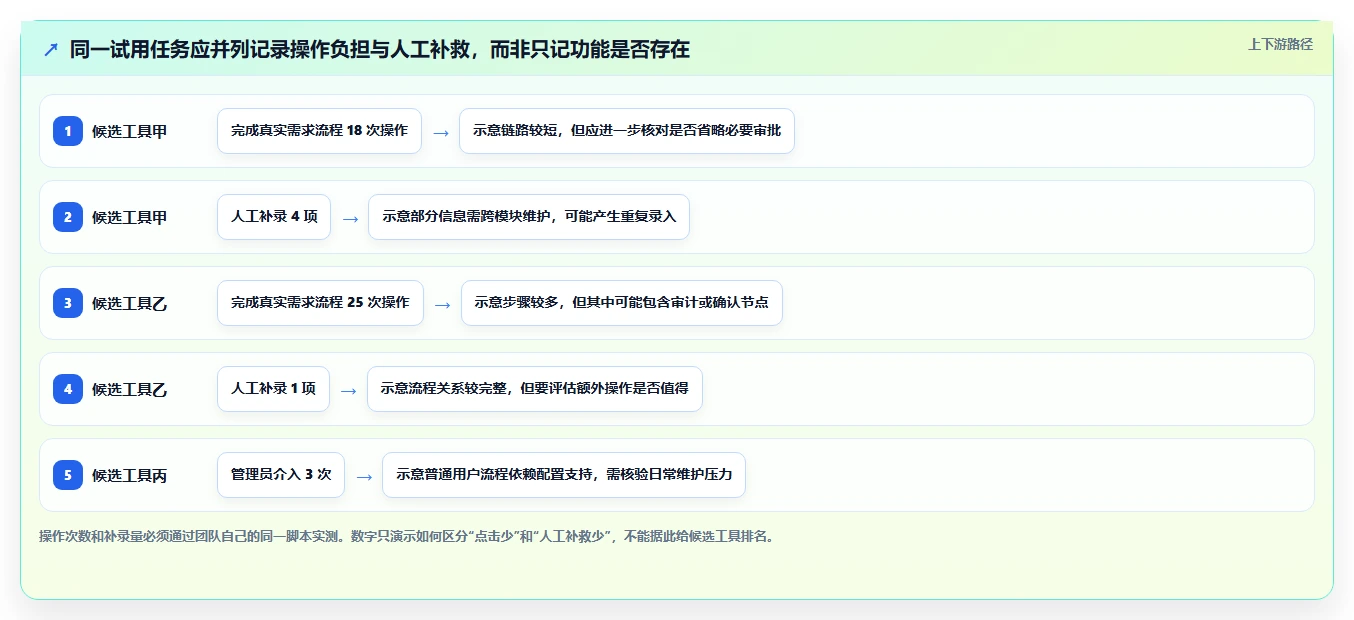Click 候选工具乙 label in row 3

tap(130, 303)
